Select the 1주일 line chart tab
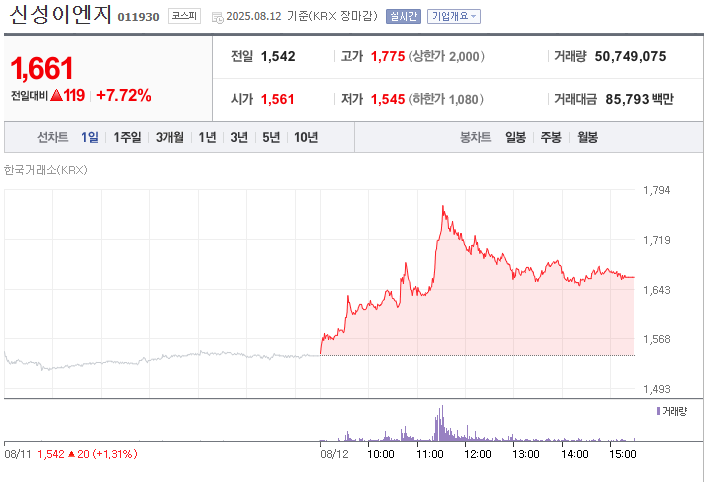704x482 pixels. click(127, 137)
